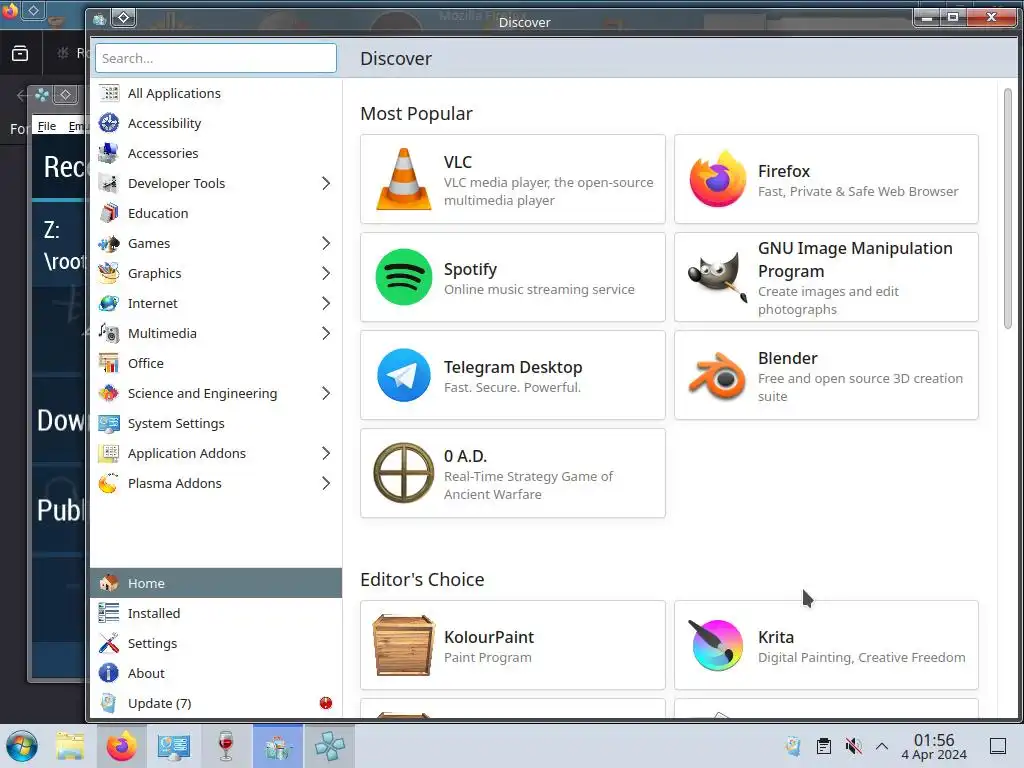Screen dimensions: 1024x768
Task: Click the Telegram paper plane icon
Action: tap(404, 375)
